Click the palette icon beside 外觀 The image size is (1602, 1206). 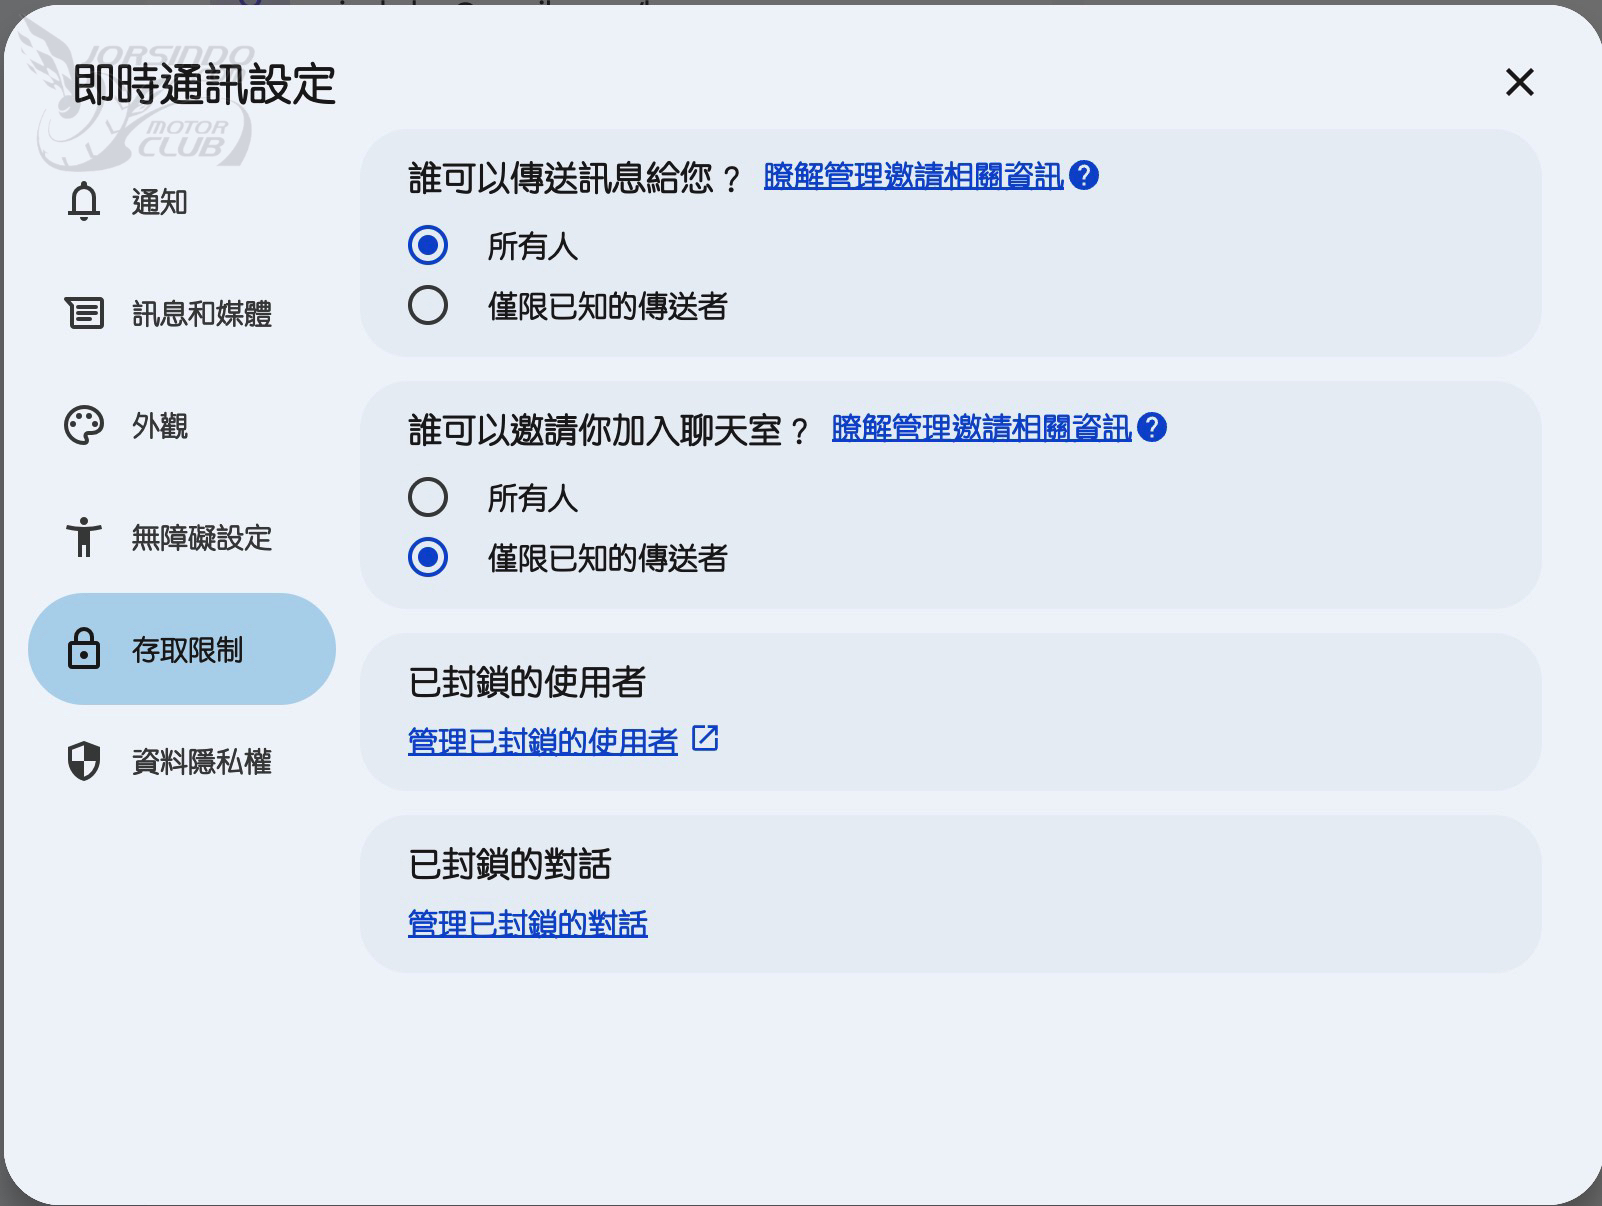tap(84, 425)
